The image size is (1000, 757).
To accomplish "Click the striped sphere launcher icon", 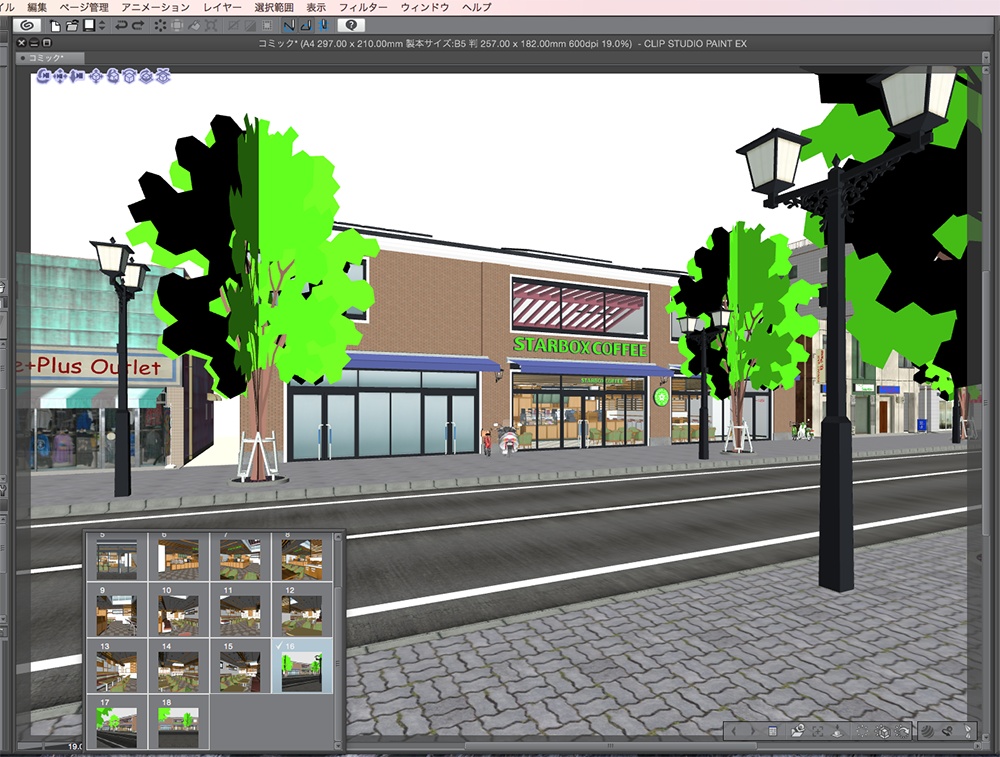I will [927, 731].
